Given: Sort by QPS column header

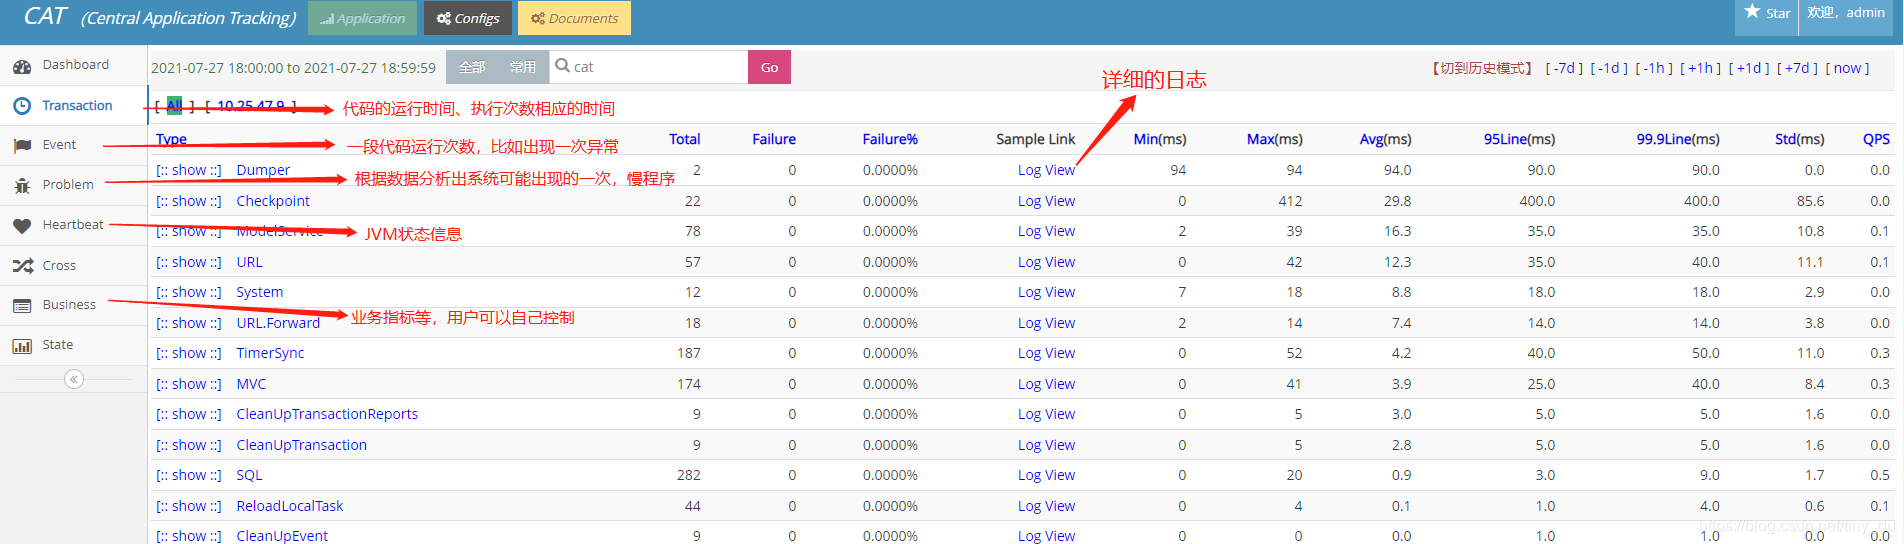Looking at the screenshot, I should (x=1876, y=139).
